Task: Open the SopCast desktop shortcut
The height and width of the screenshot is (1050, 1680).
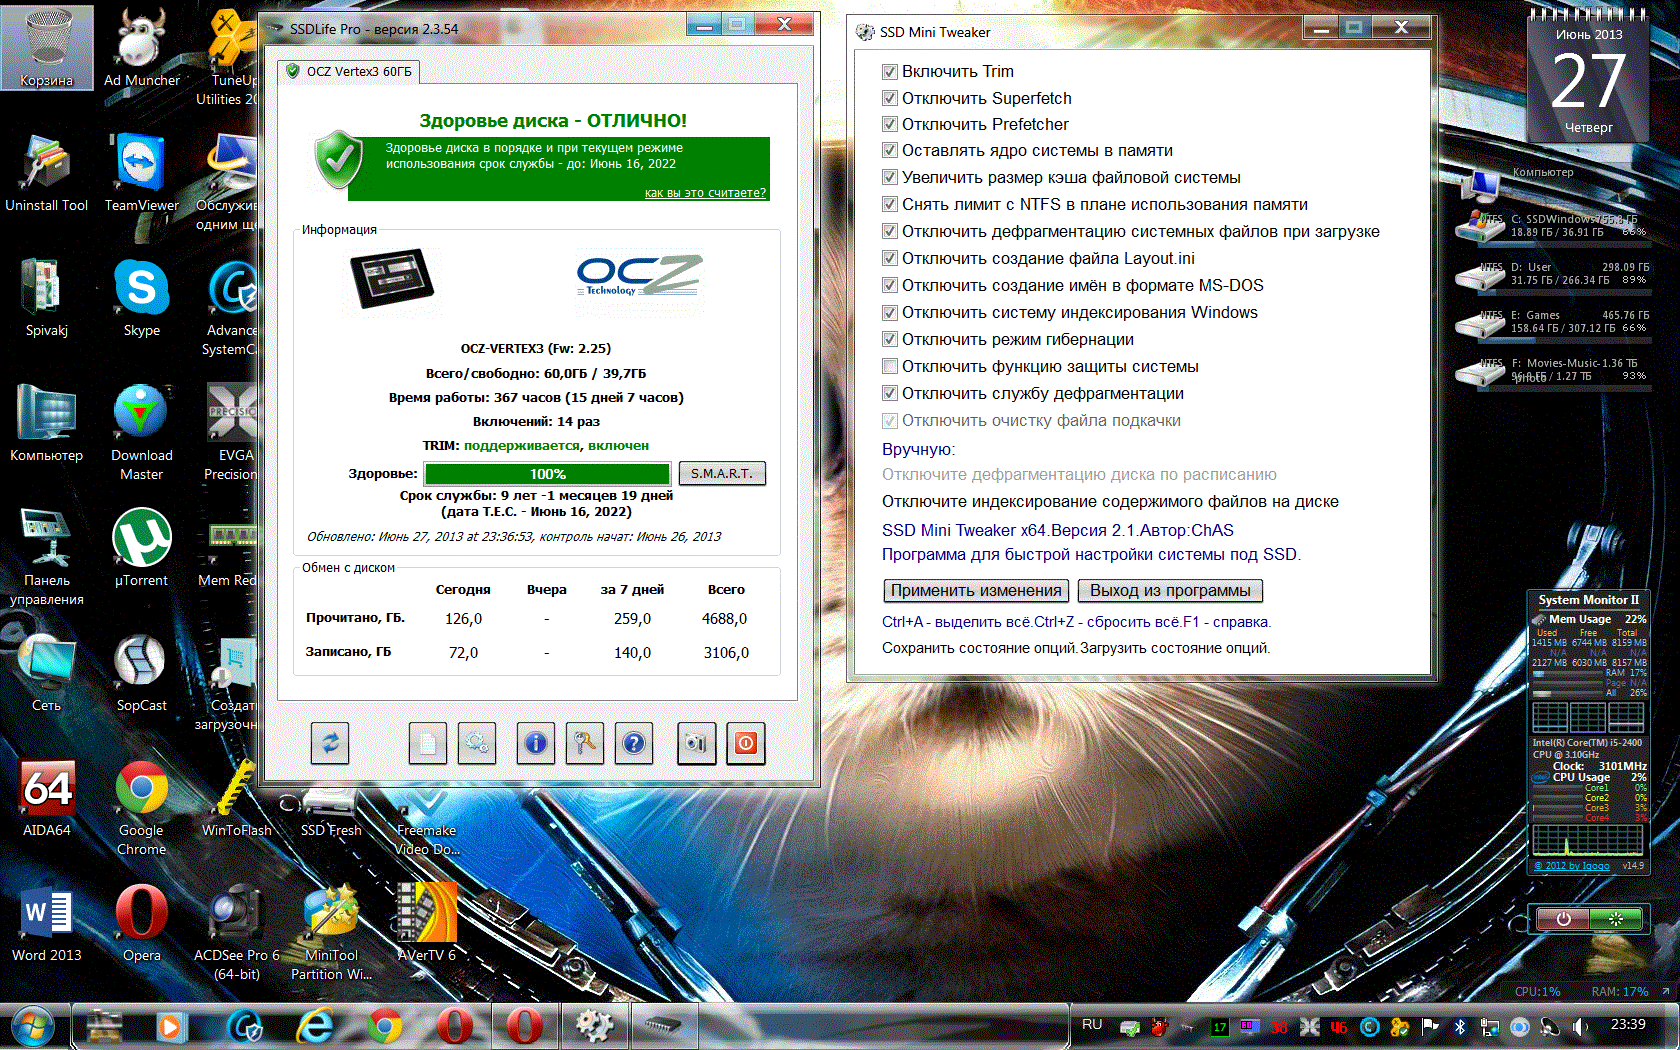Action: click(142, 673)
